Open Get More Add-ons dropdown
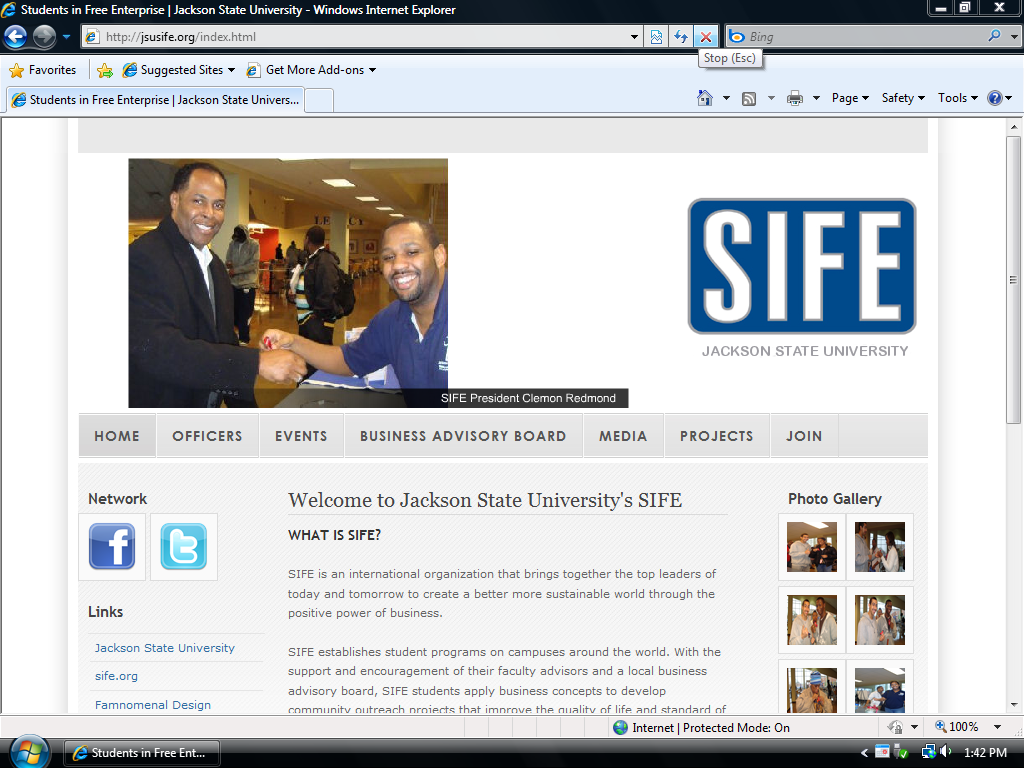Image resolution: width=1024 pixels, height=768 pixels. pos(311,70)
